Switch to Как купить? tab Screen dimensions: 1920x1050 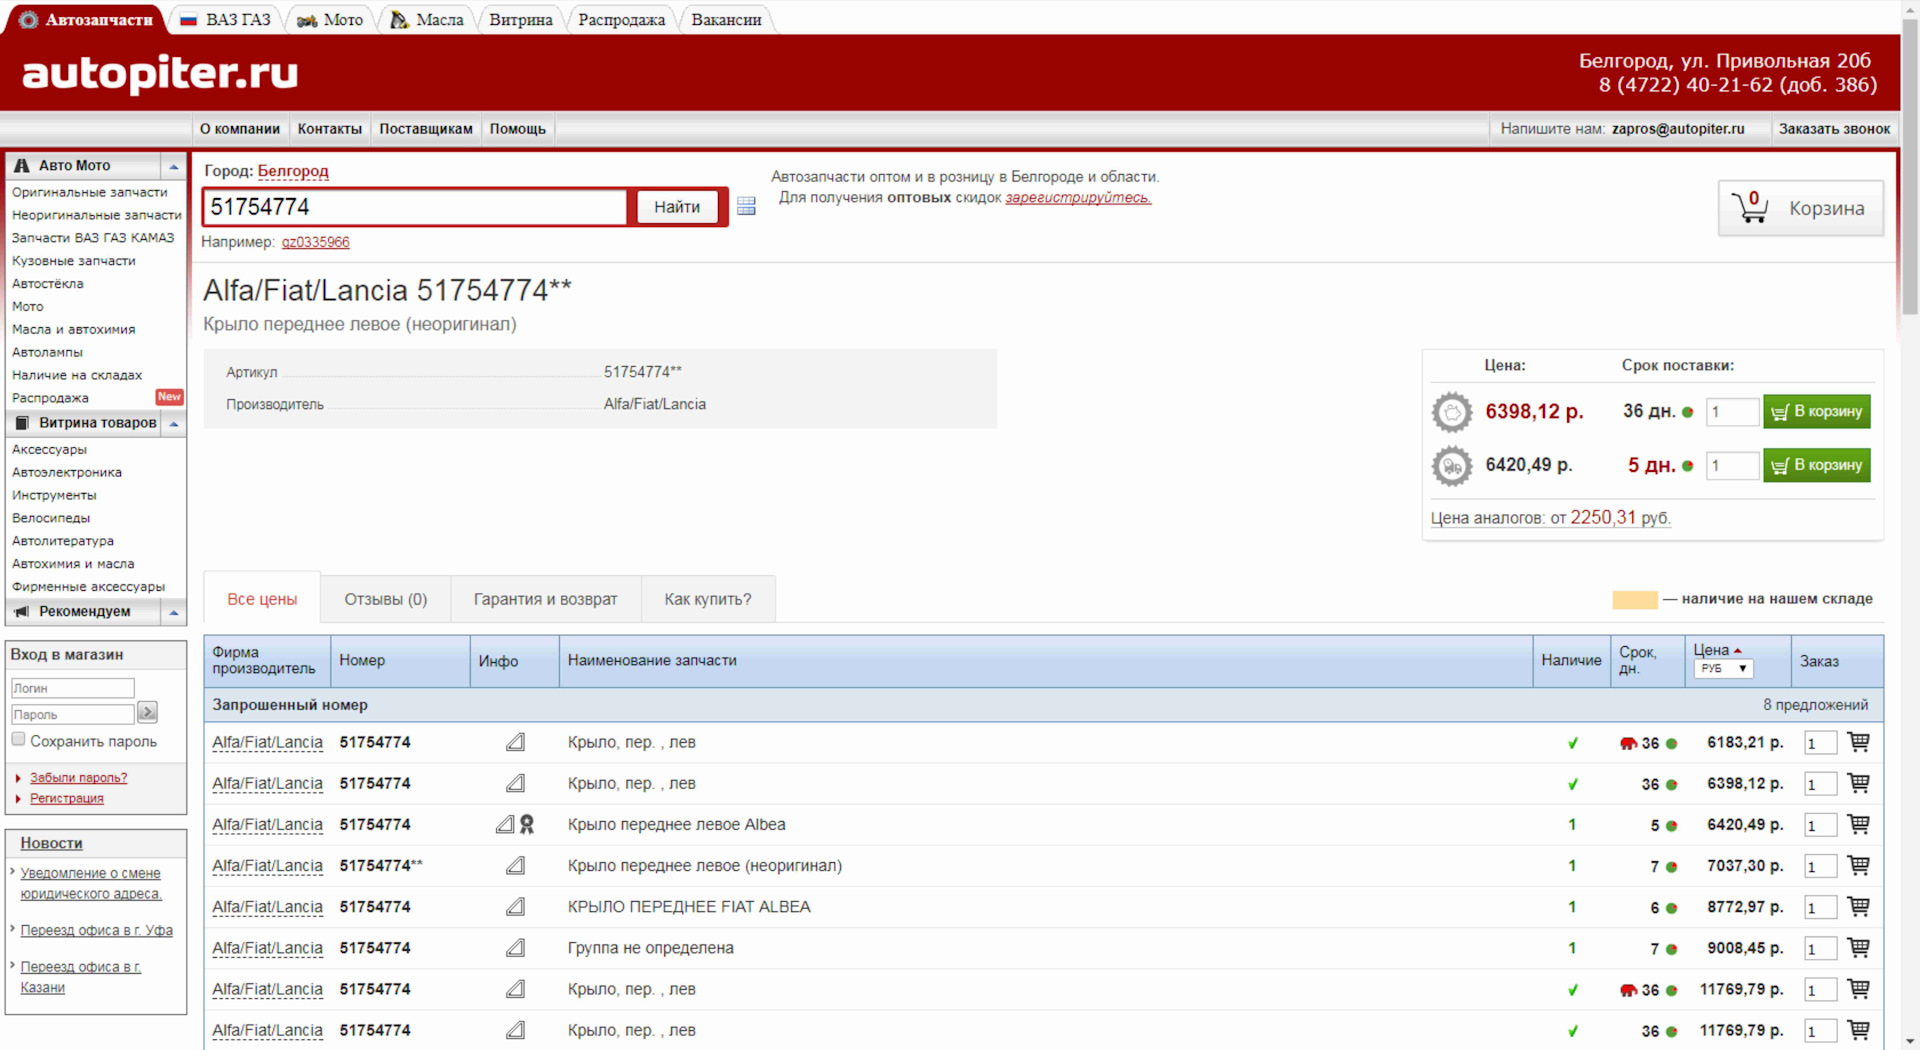pyautogui.click(x=708, y=599)
